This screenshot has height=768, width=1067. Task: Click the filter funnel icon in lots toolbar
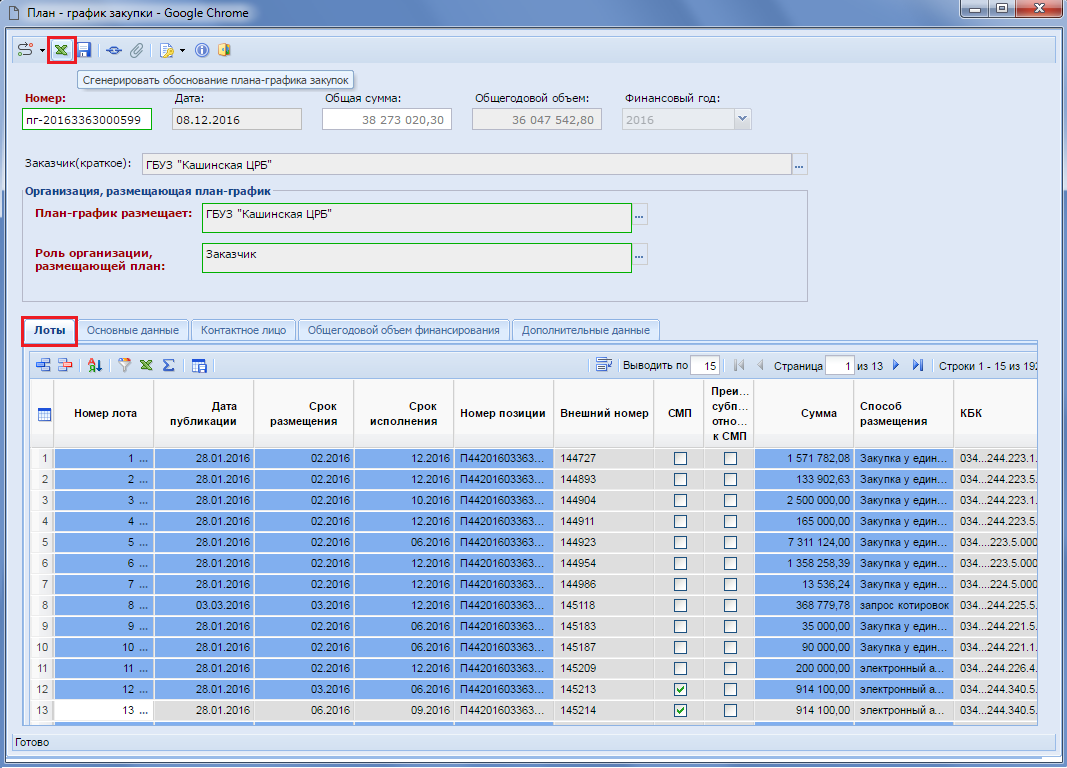point(125,366)
